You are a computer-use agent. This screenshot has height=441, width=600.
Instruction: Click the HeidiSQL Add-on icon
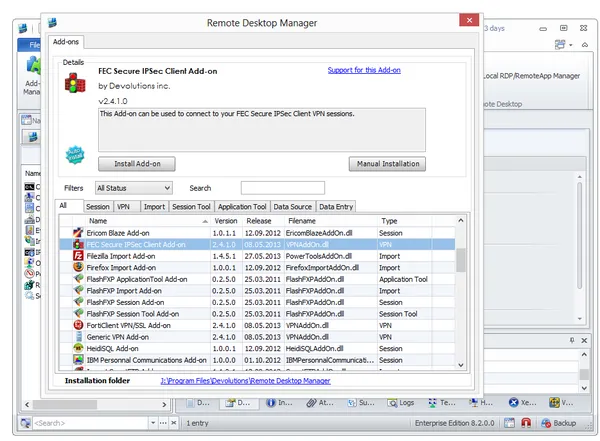coord(78,348)
